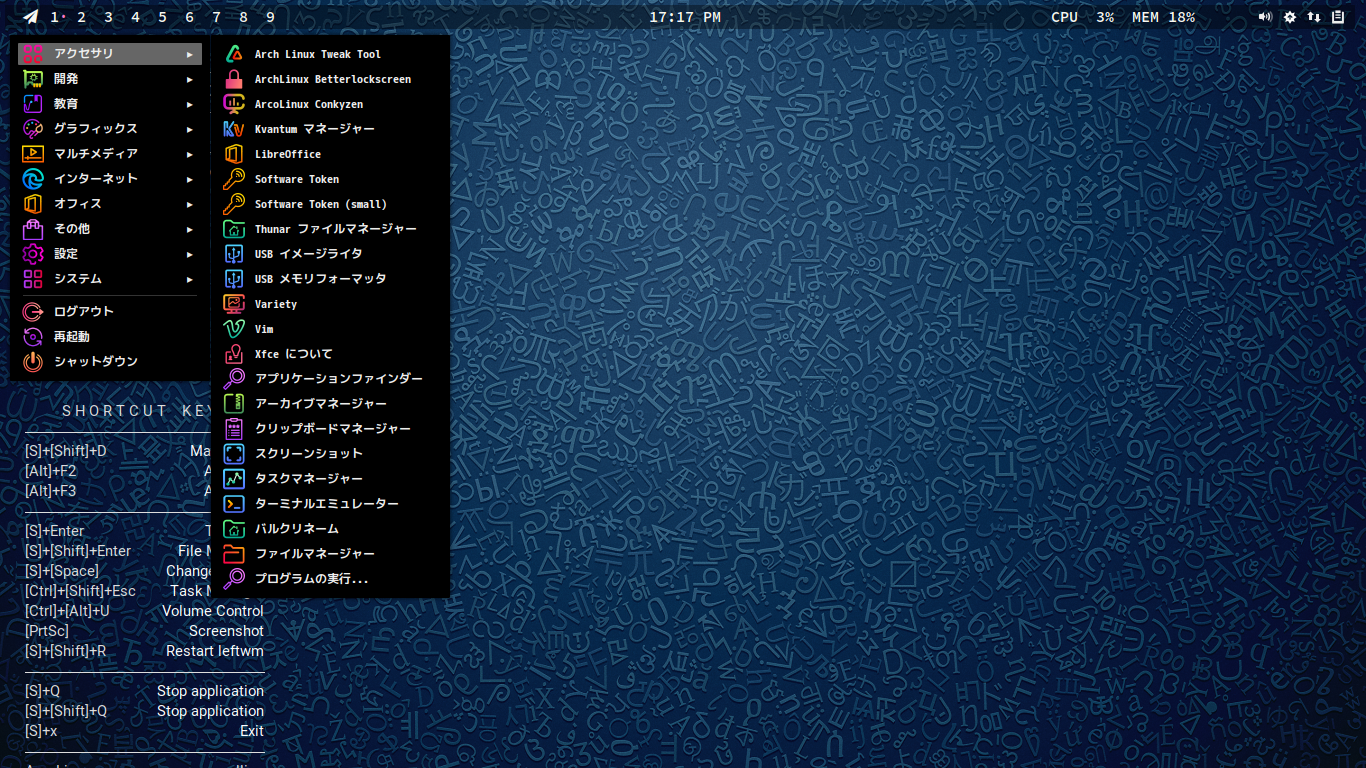Open the インターネット category label
The height and width of the screenshot is (768, 1366).
coord(96,179)
